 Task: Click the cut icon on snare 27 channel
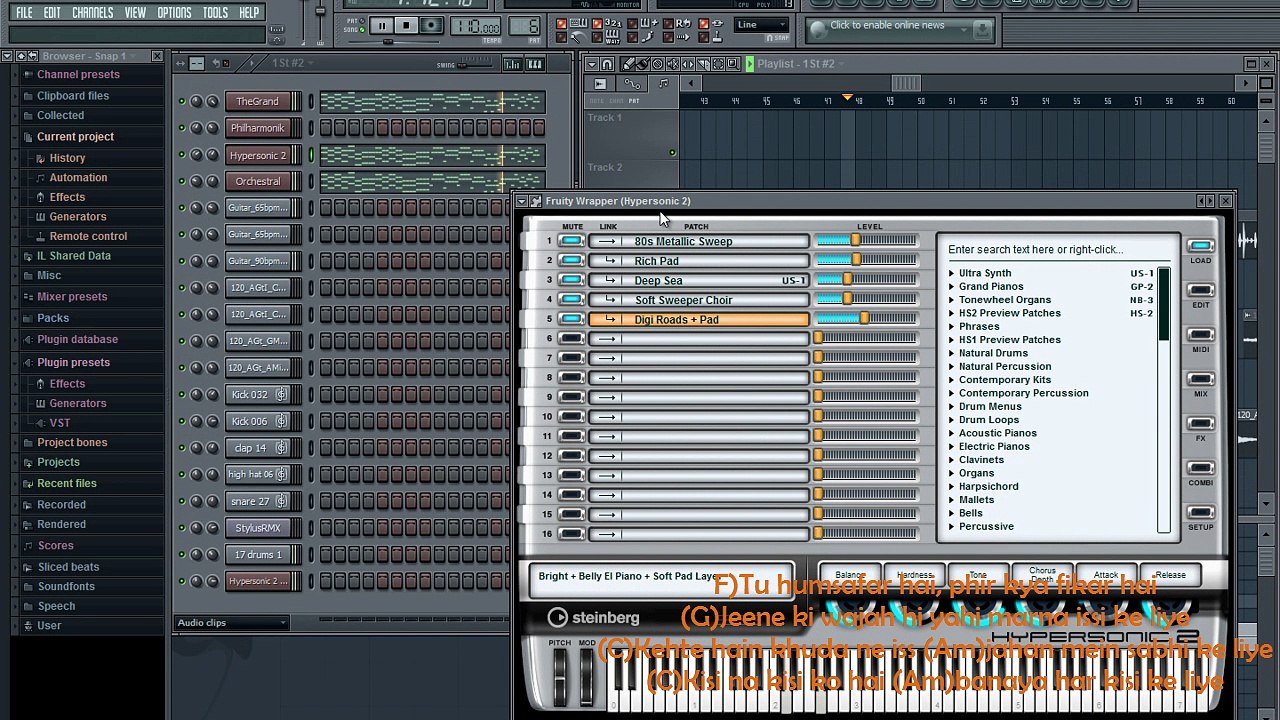[x=281, y=501]
